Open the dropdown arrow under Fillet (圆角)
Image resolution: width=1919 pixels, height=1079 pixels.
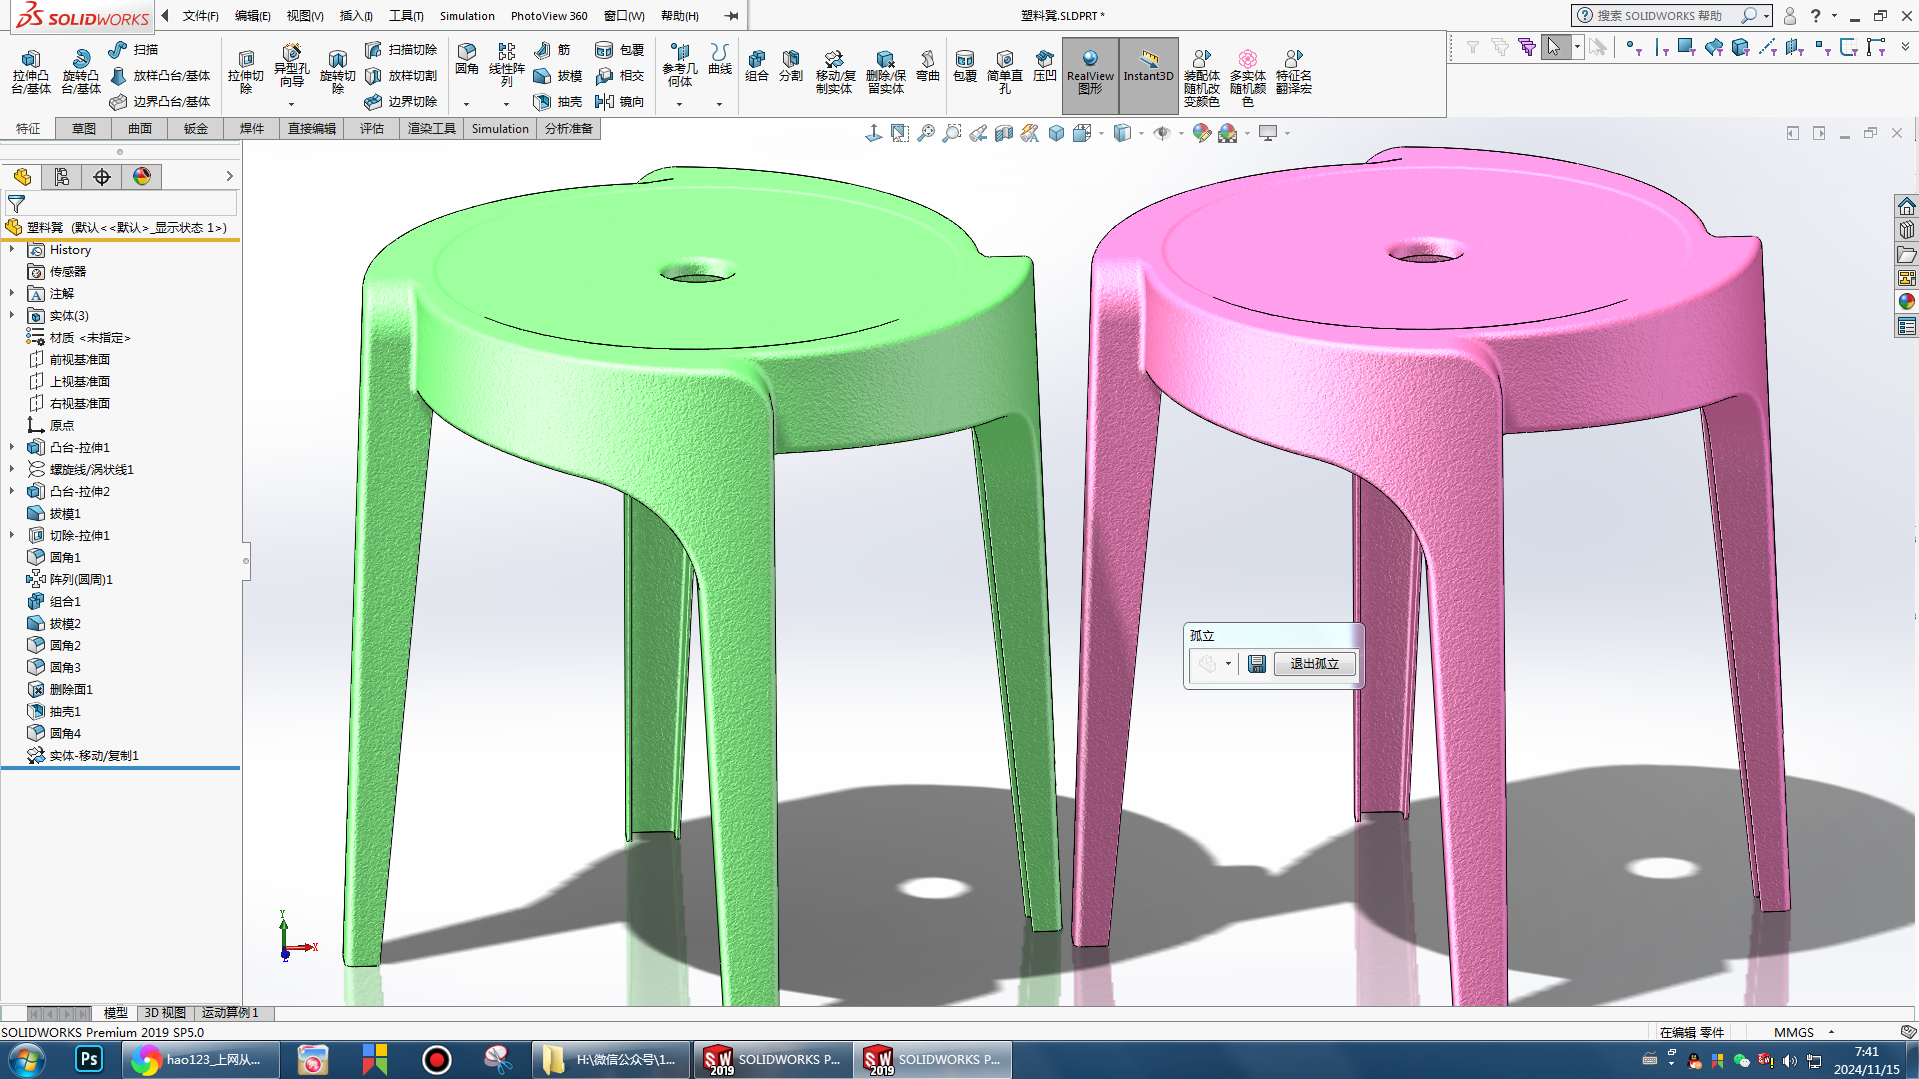coord(466,104)
